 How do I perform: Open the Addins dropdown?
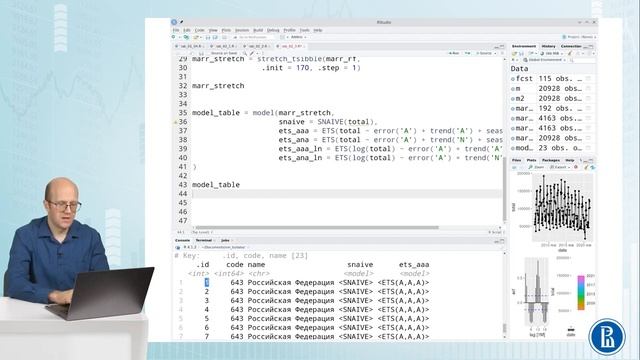[x=298, y=37]
